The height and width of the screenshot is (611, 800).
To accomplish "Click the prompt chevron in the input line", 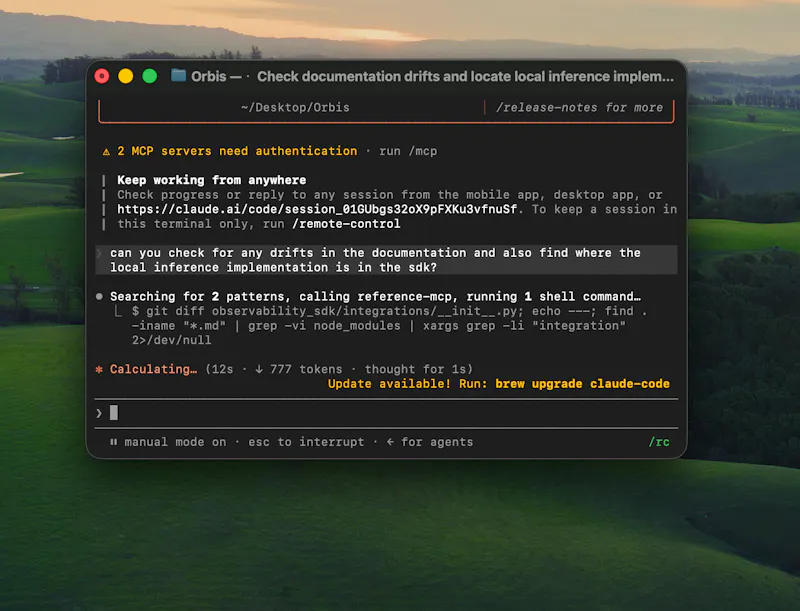I will click(x=99, y=413).
